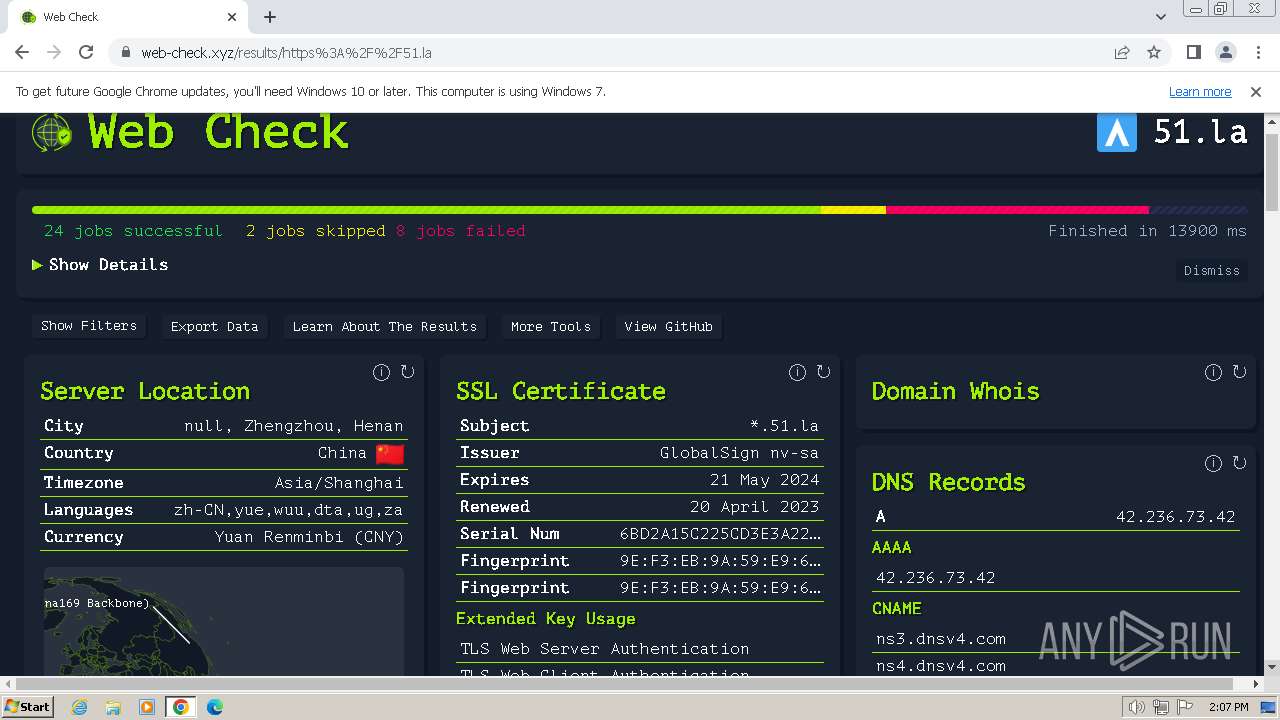Go back in browser history
1280x720 pixels.
coord(22,52)
